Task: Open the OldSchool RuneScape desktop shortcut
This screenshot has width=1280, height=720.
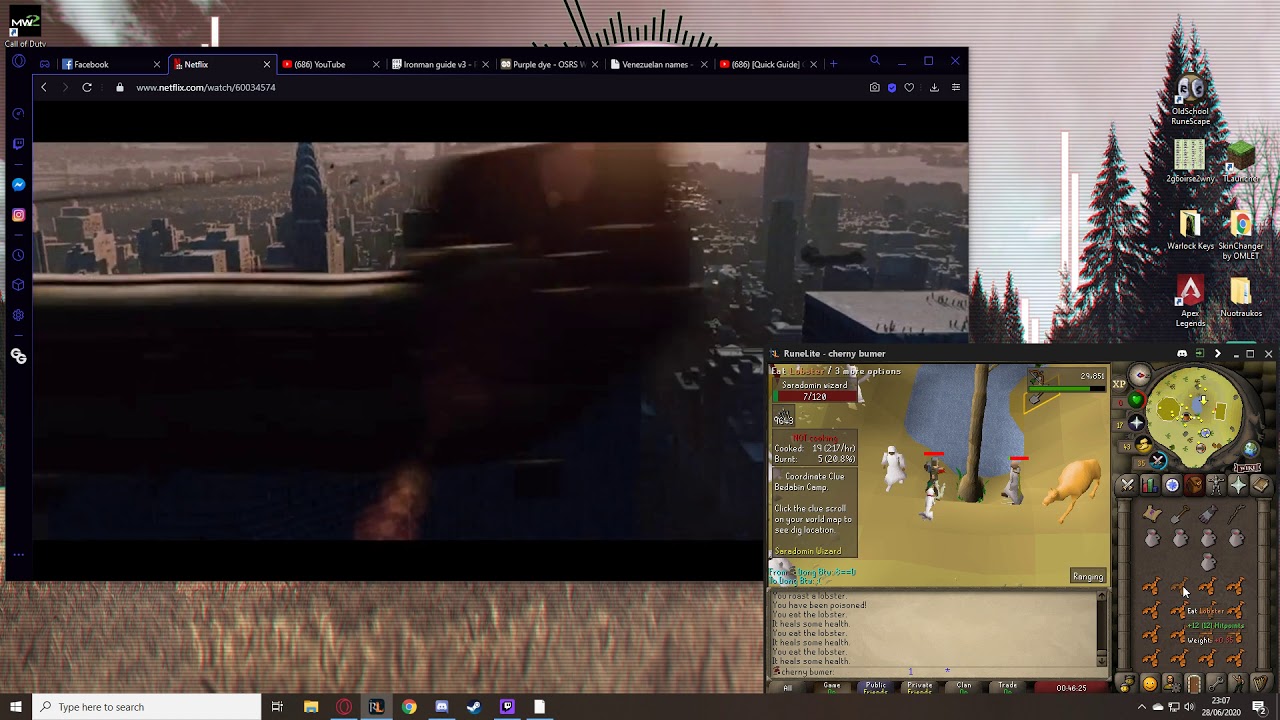Action: [1190, 100]
